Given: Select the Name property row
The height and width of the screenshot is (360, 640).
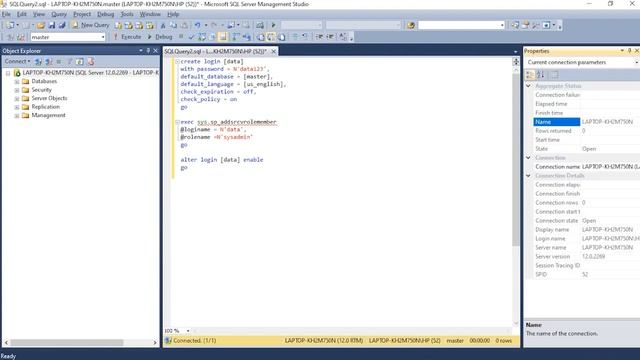Looking at the screenshot, I should pos(586,122).
